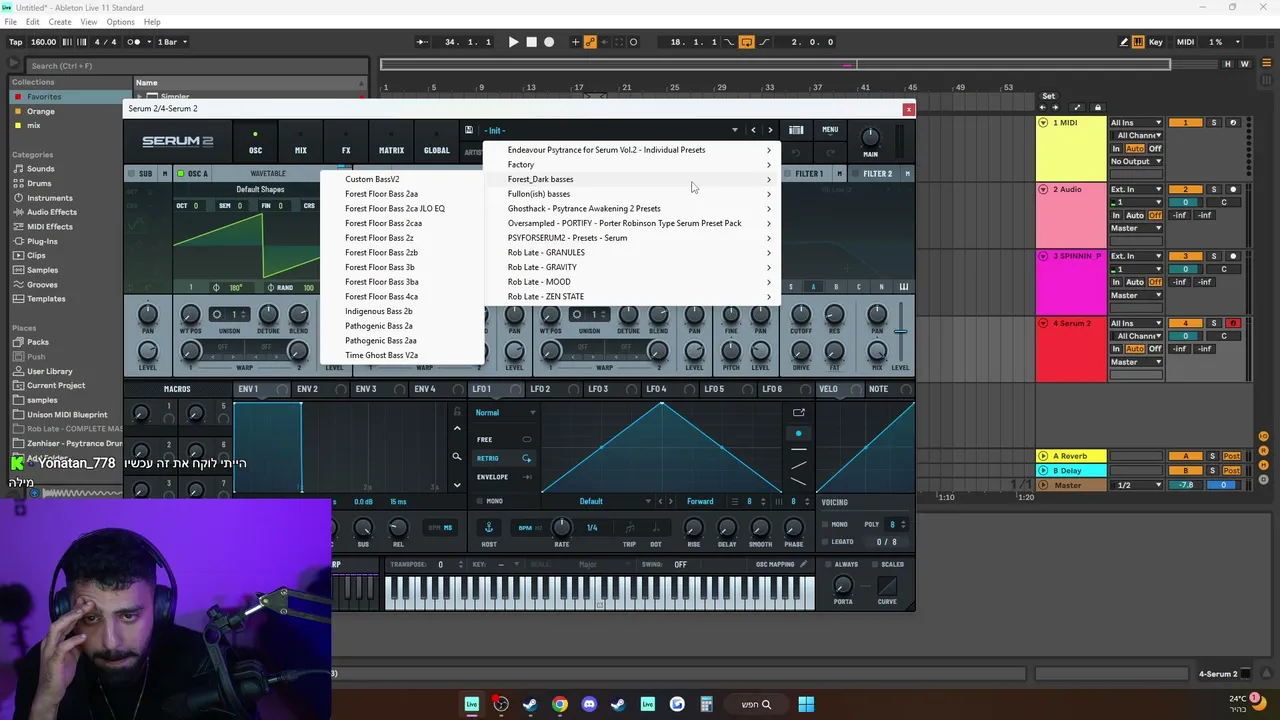Screen dimensions: 1280x720
Task: Open the 1 MIDI track All Ins dropdown
Action: click(1136, 123)
